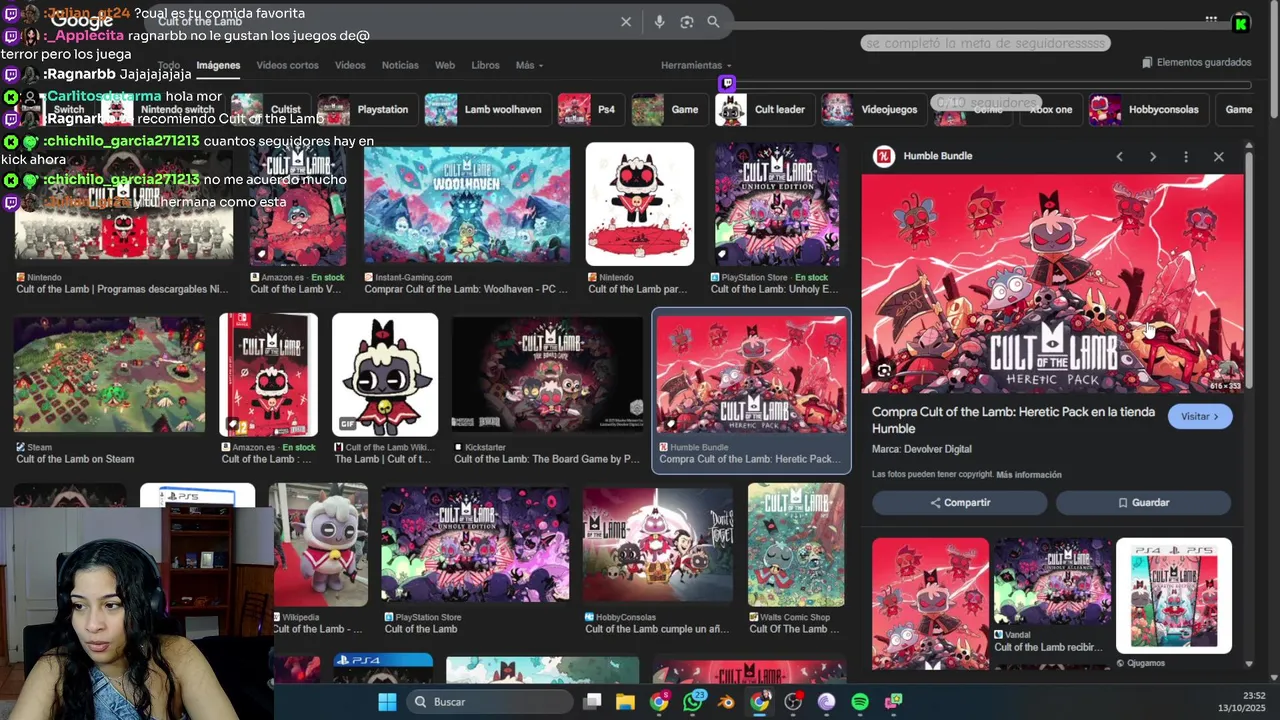Switch to Libros tab
Viewport: 1280px width, 720px height.
[485, 65]
